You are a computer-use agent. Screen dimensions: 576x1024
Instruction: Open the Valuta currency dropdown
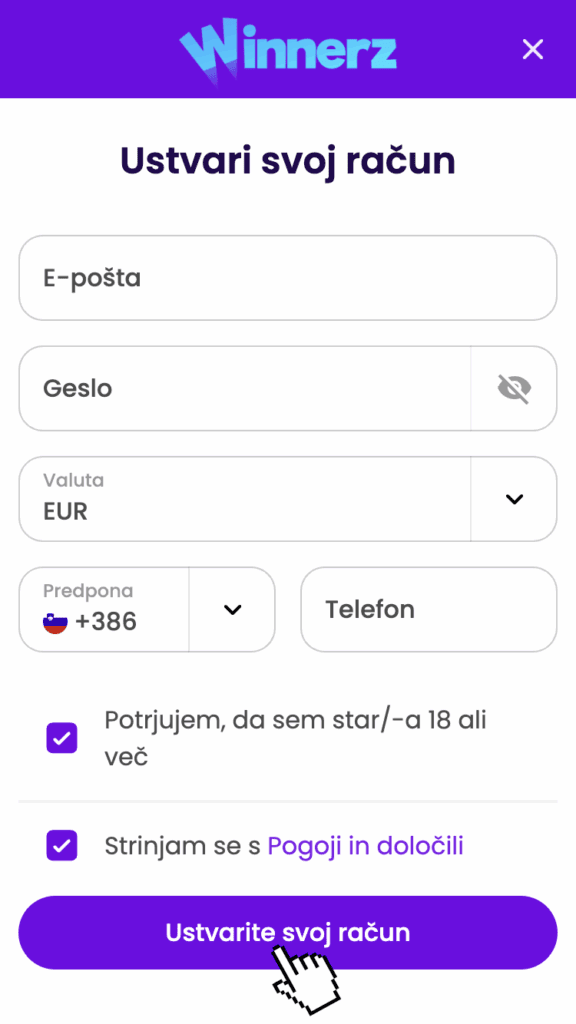pyautogui.click(x=513, y=499)
